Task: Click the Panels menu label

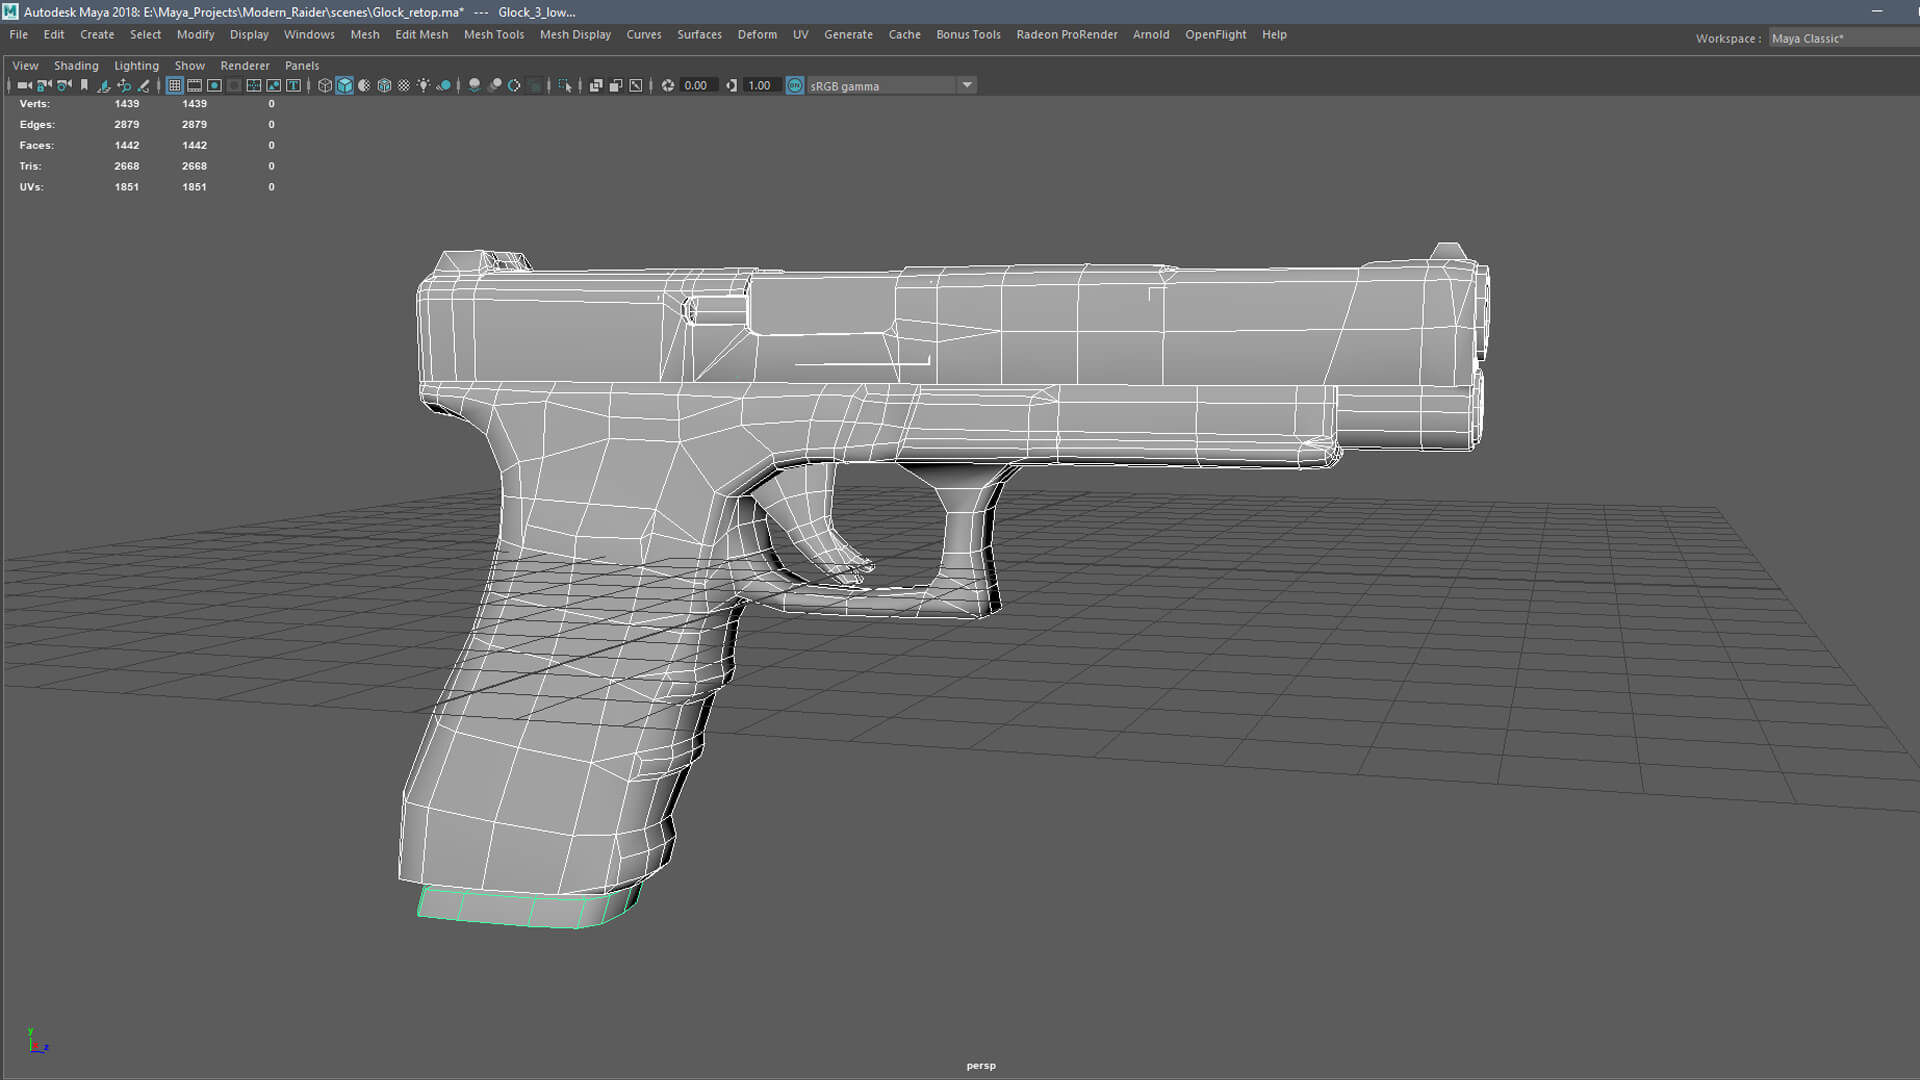Action: pos(302,65)
